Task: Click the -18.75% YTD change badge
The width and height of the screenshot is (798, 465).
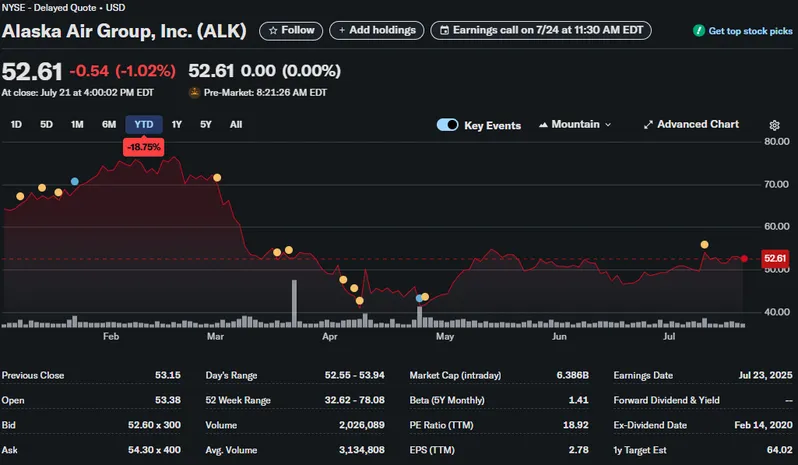Action: [144, 148]
